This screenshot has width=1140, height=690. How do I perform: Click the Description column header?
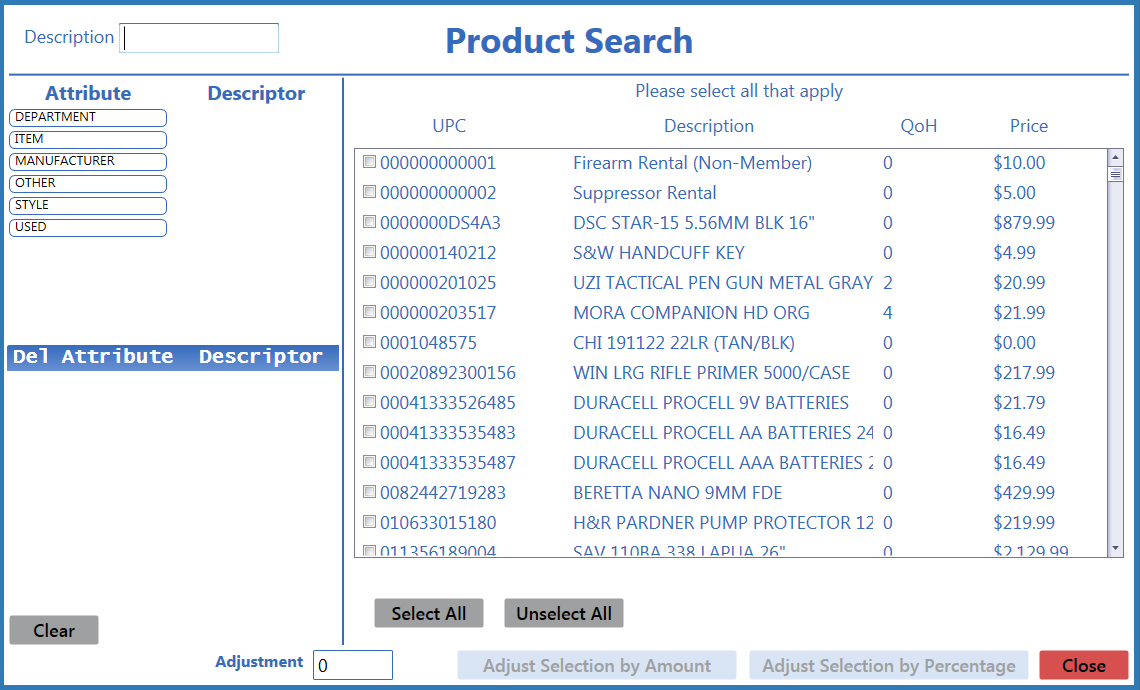709,126
